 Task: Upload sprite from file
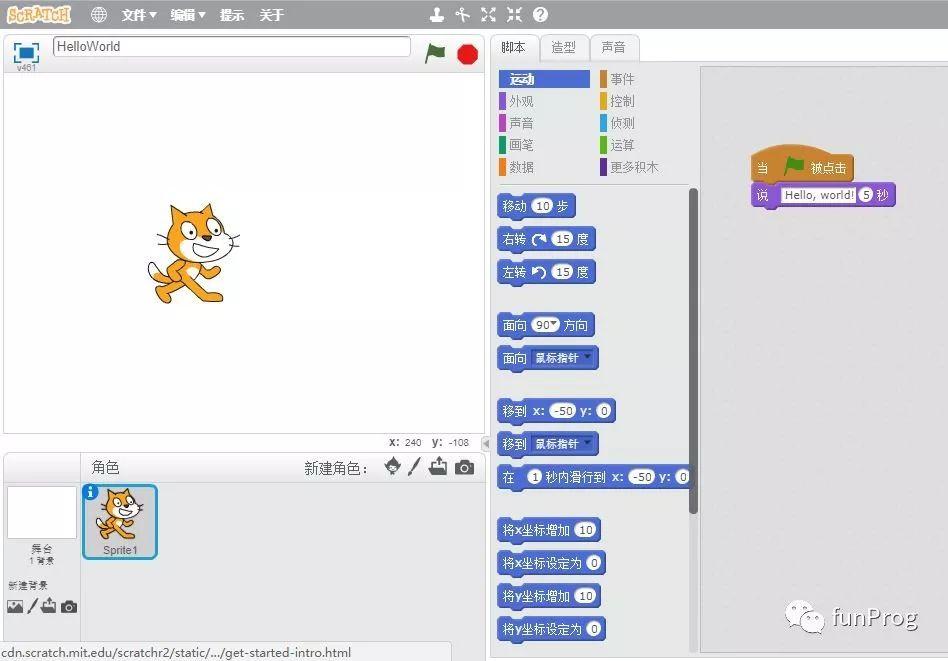coord(438,466)
